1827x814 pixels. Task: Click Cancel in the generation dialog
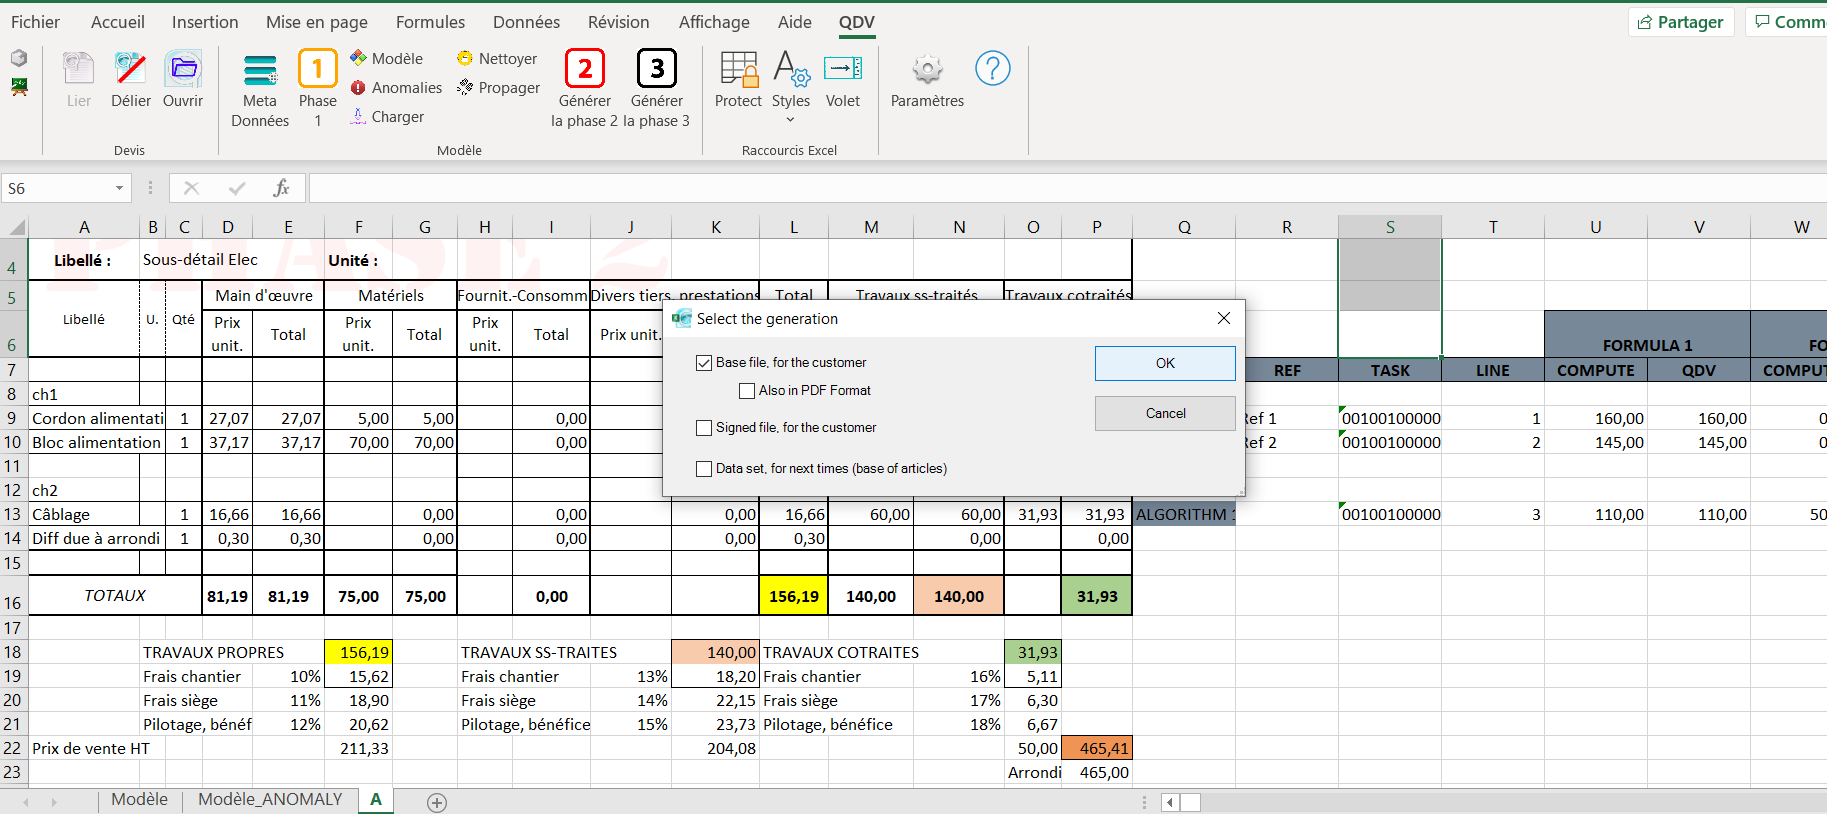tap(1165, 413)
